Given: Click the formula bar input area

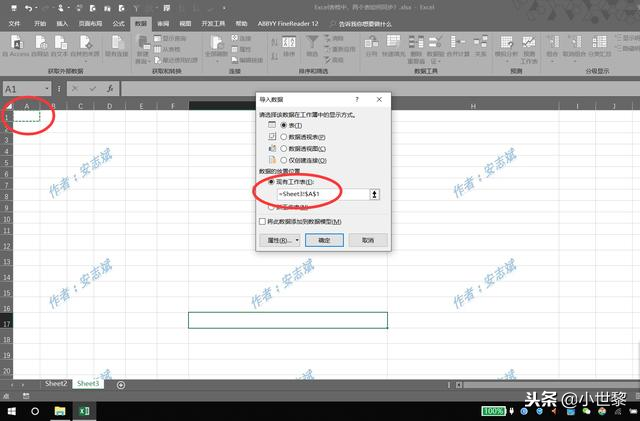Looking at the screenshot, I should 380,89.
